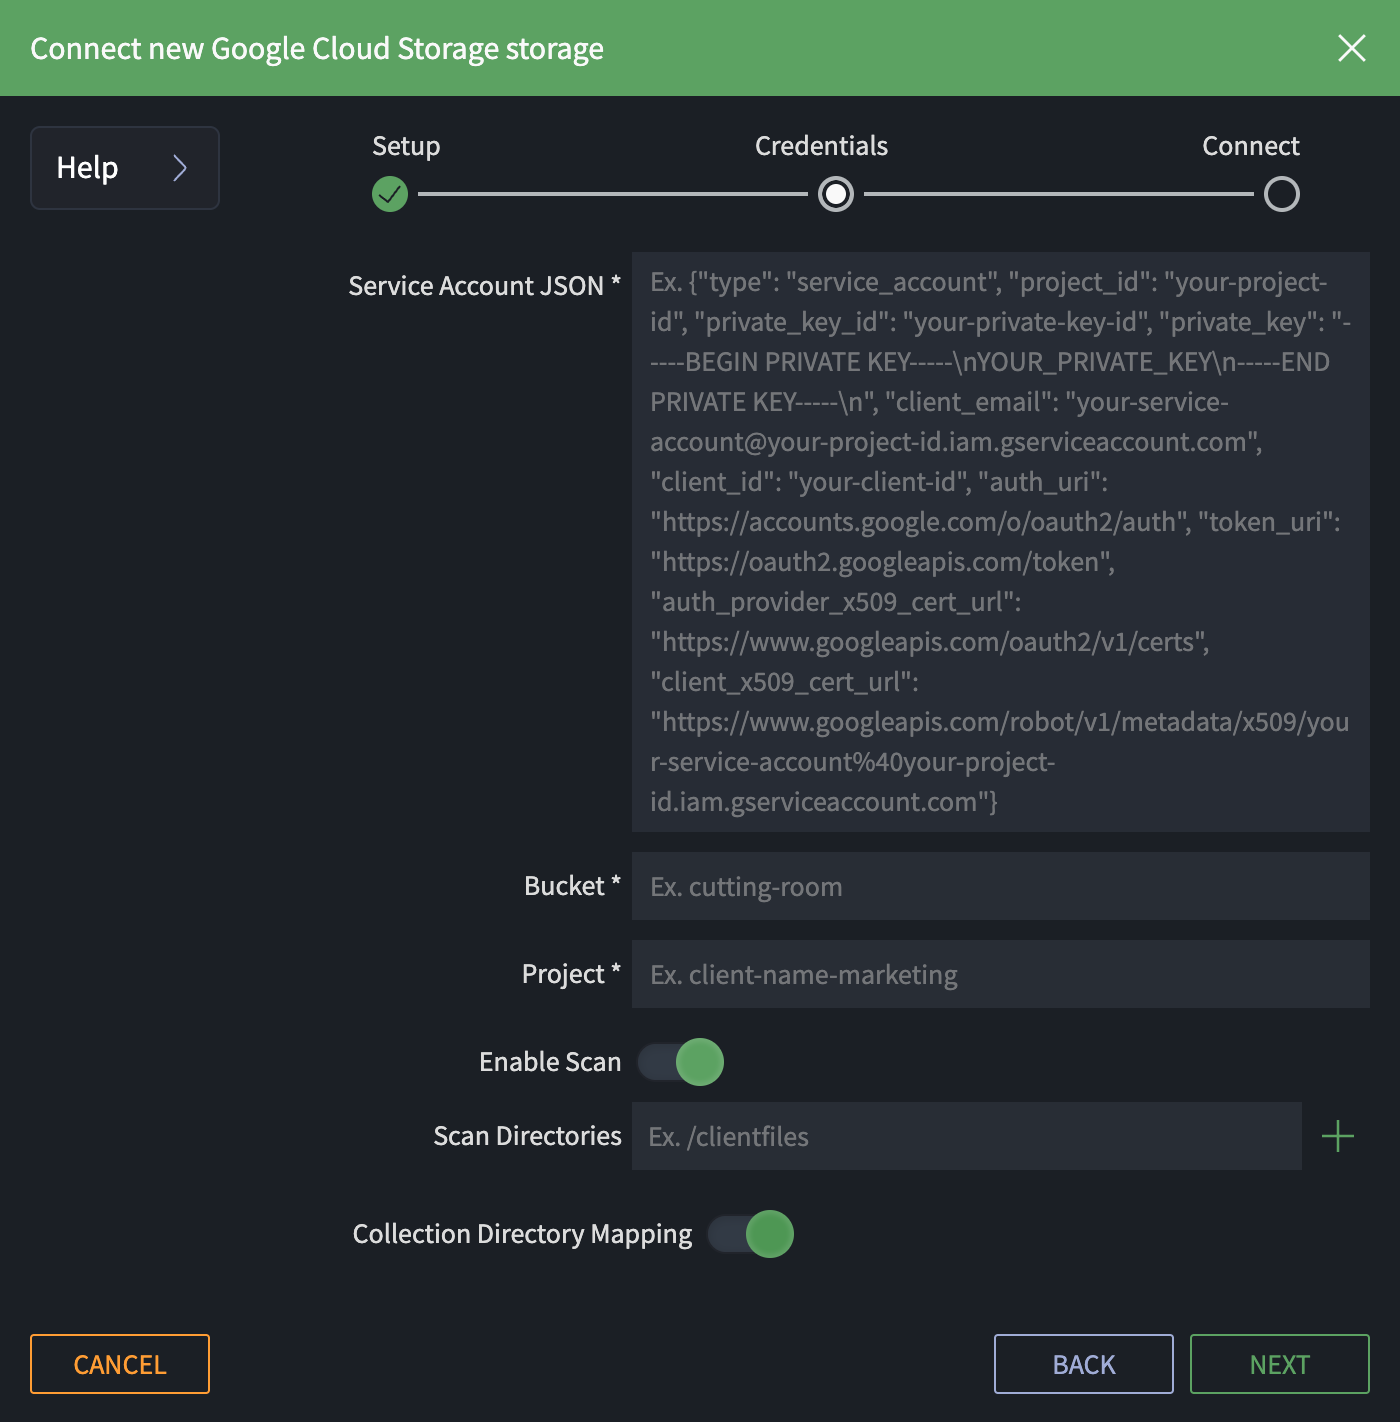The height and width of the screenshot is (1422, 1400).
Task: Click the Setup step checkmark icon
Action: click(x=390, y=194)
